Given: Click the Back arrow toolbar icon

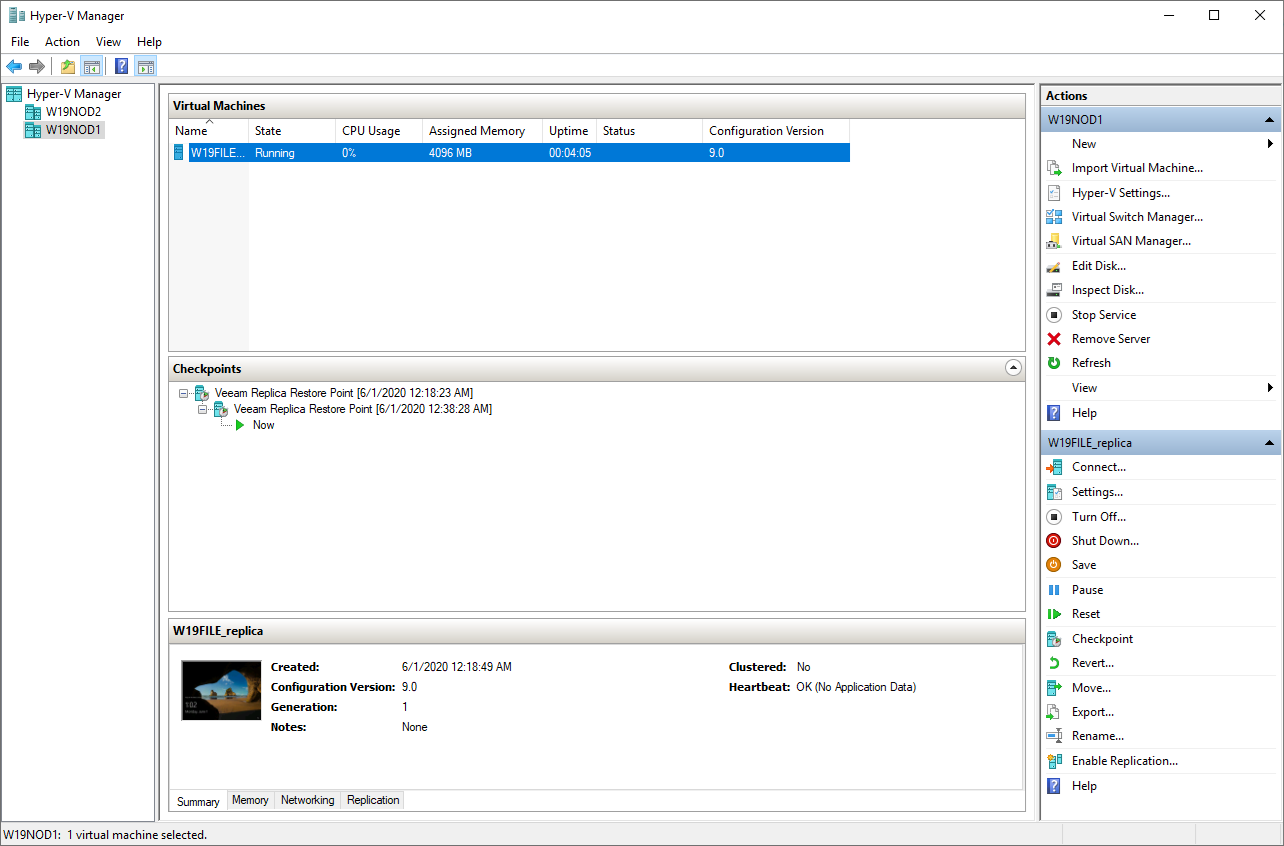Looking at the screenshot, I should [x=14, y=67].
